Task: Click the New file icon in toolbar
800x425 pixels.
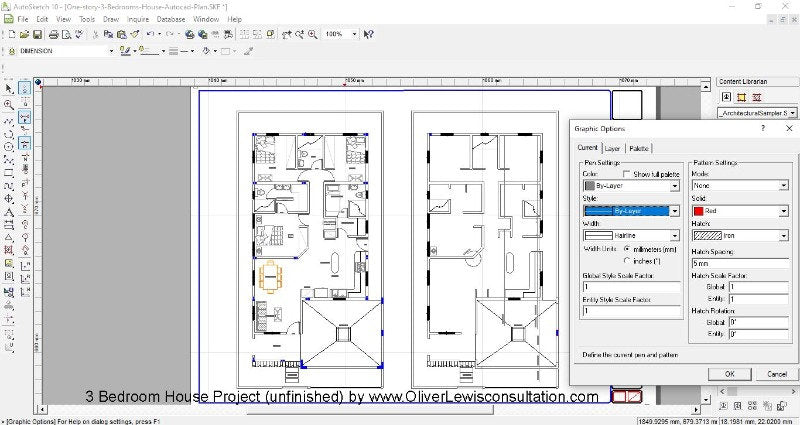Action: [x=9, y=33]
